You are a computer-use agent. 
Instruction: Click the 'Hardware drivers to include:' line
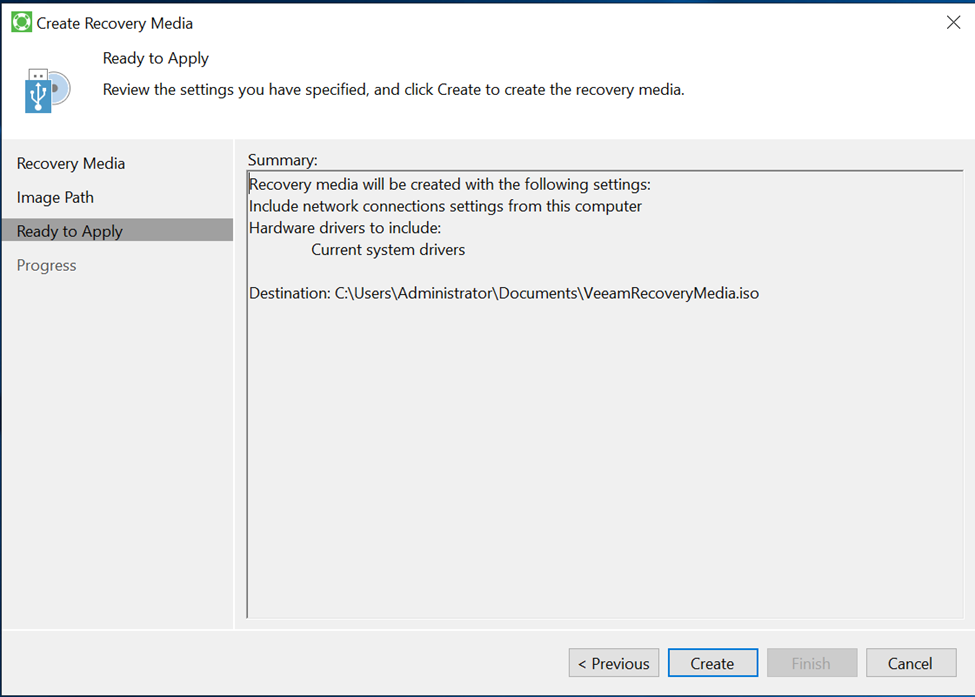click(x=344, y=227)
